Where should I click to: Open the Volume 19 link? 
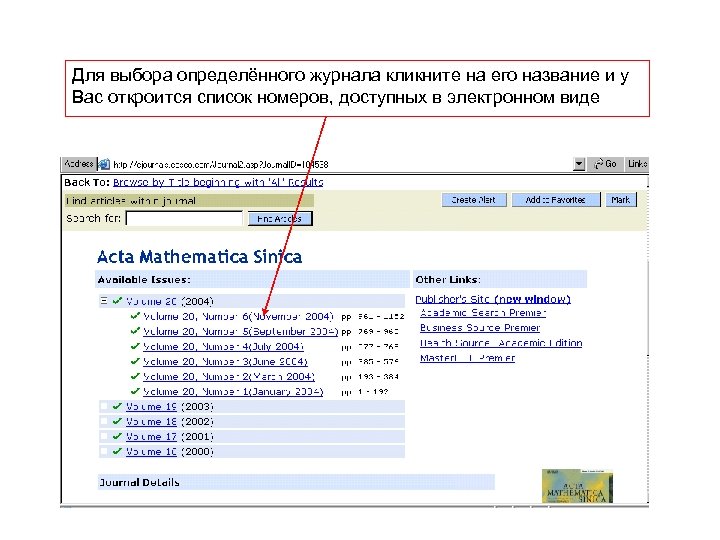click(151, 407)
